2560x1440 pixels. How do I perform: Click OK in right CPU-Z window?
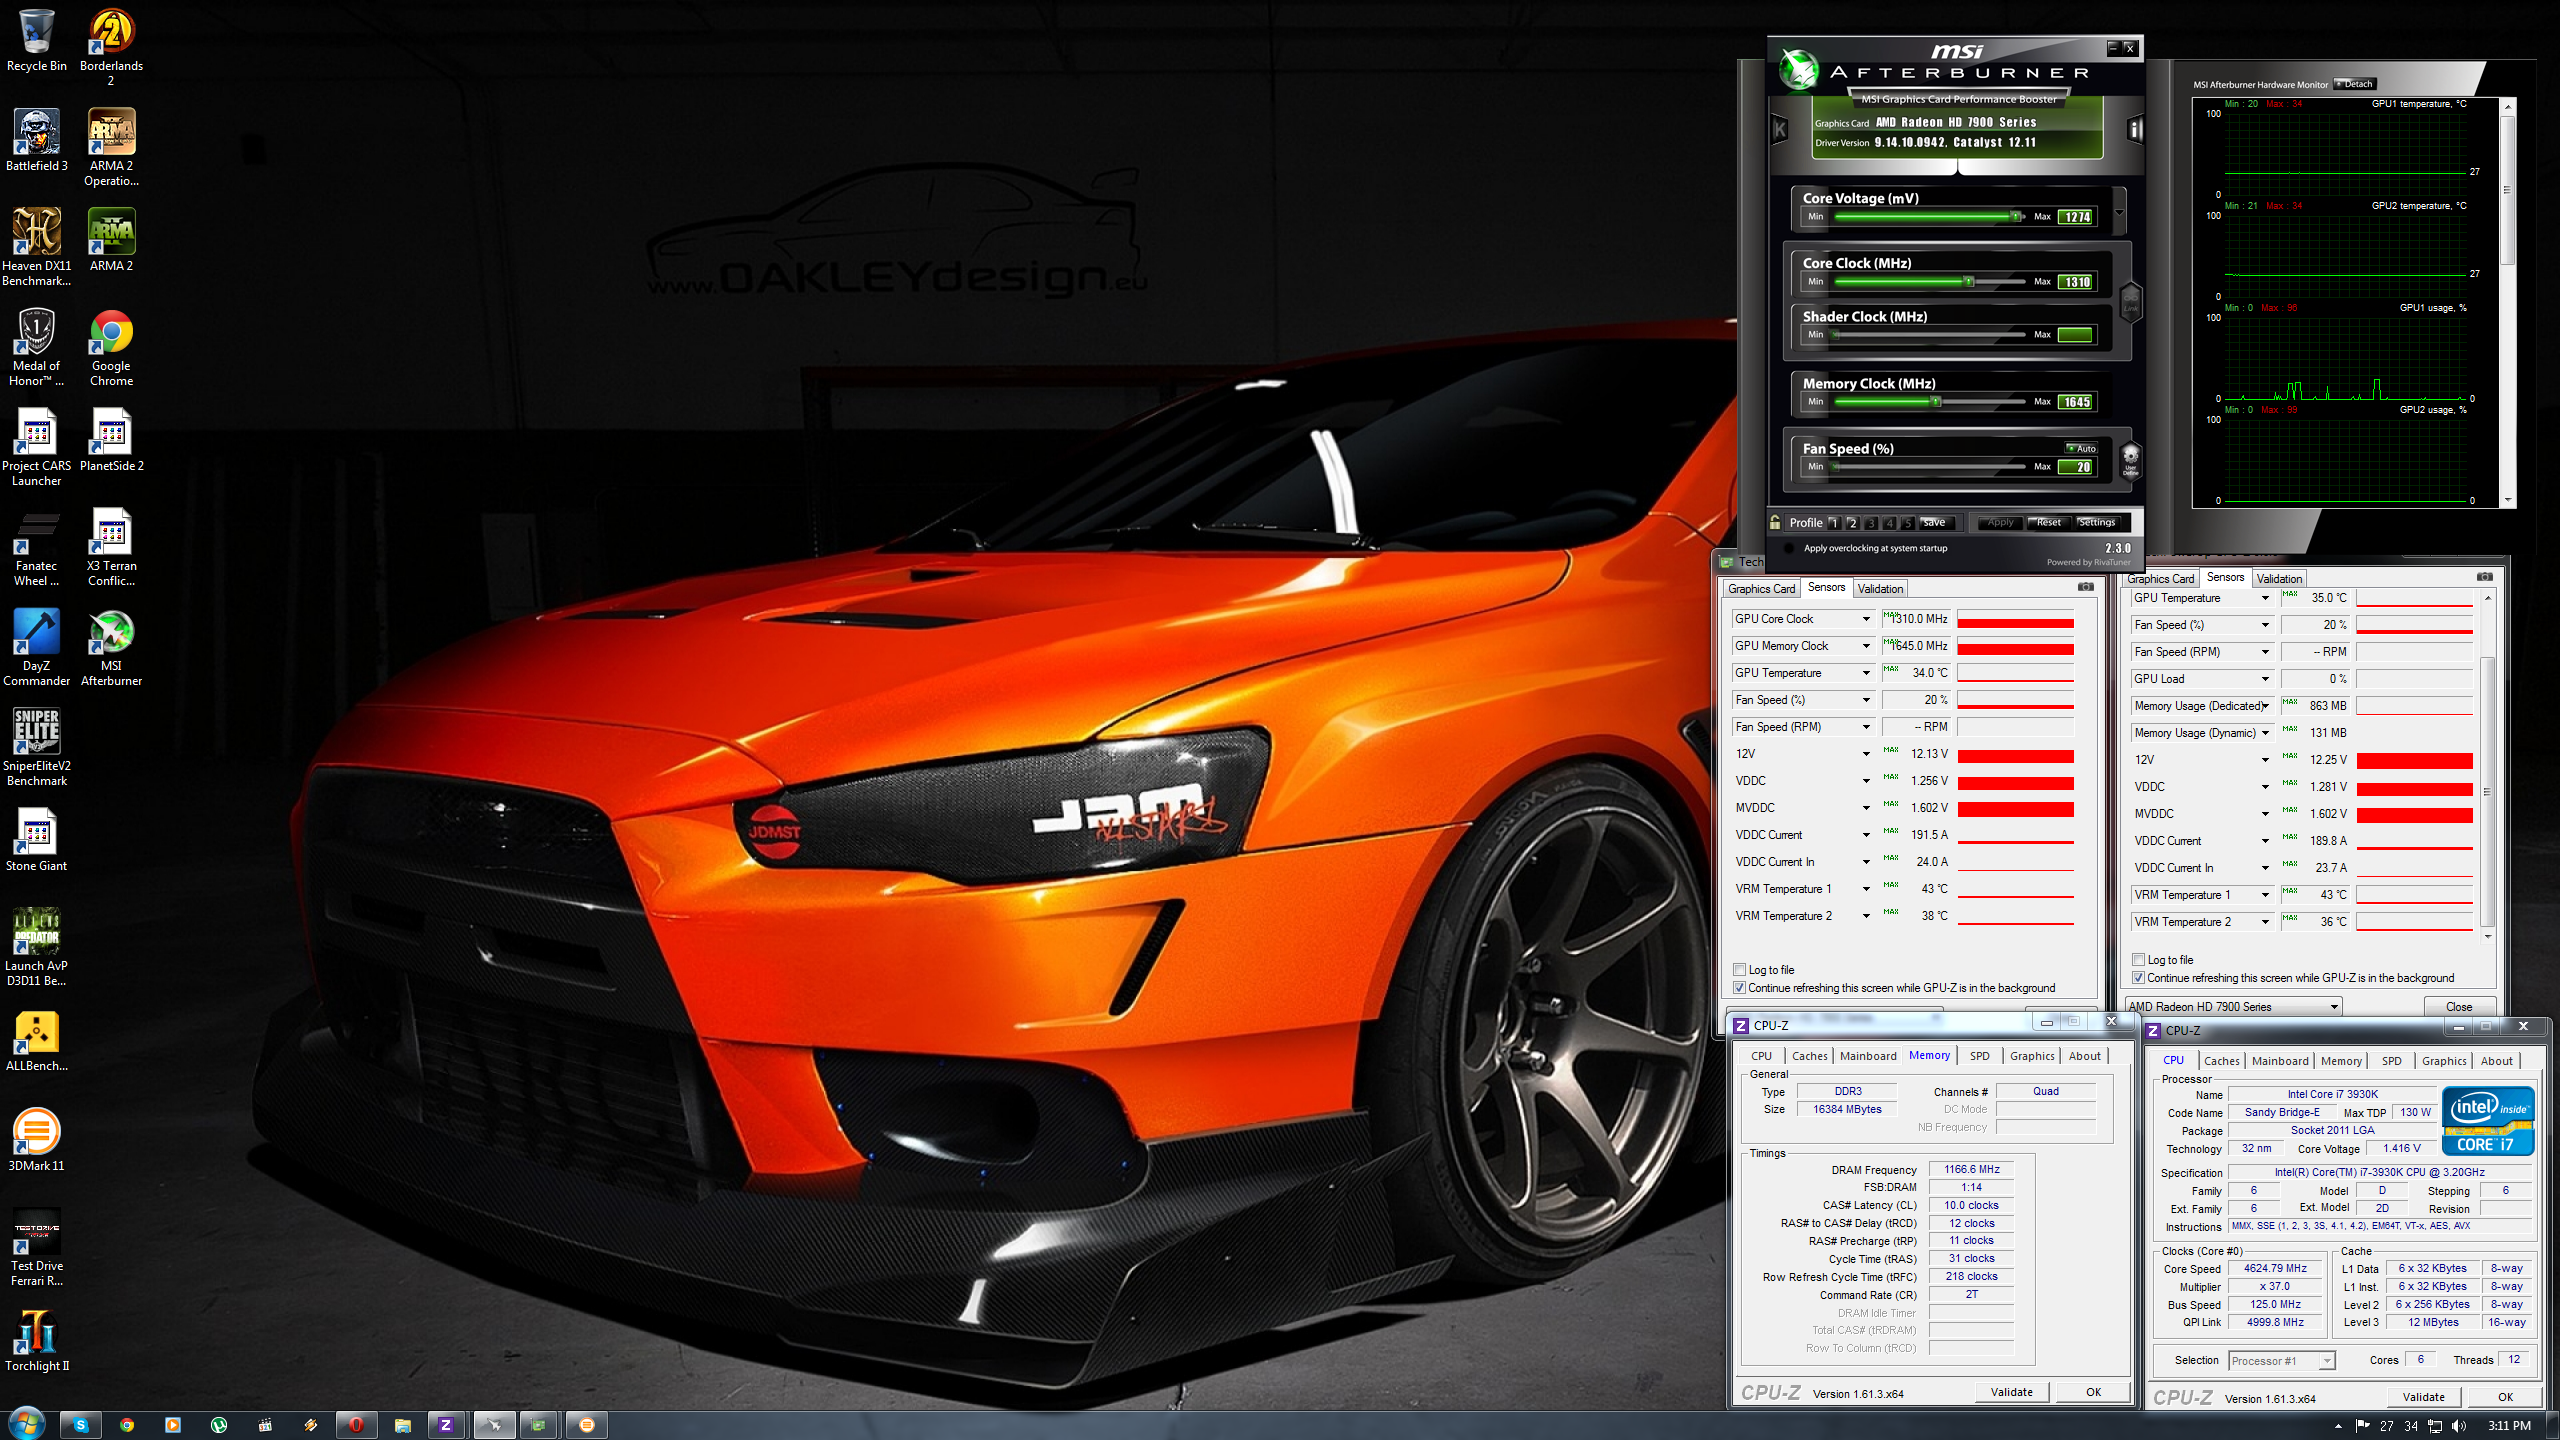2505,1397
